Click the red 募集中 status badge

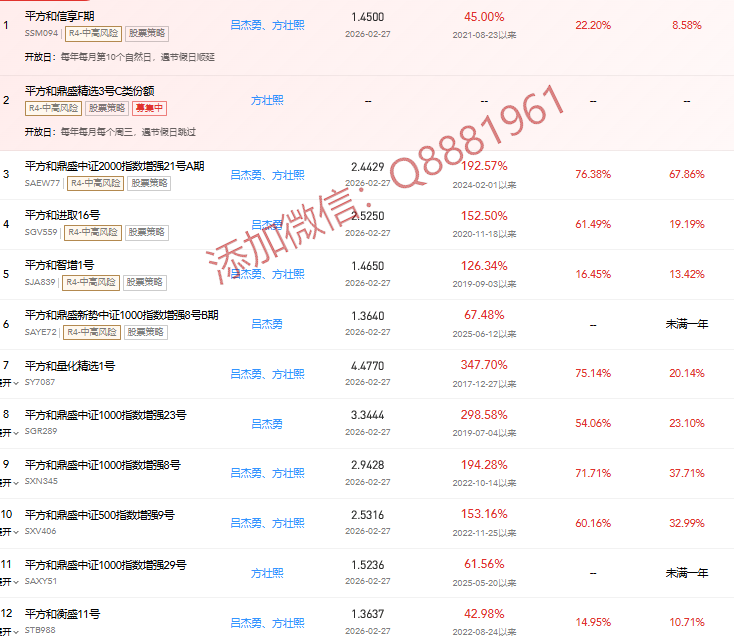click(x=149, y=108)
